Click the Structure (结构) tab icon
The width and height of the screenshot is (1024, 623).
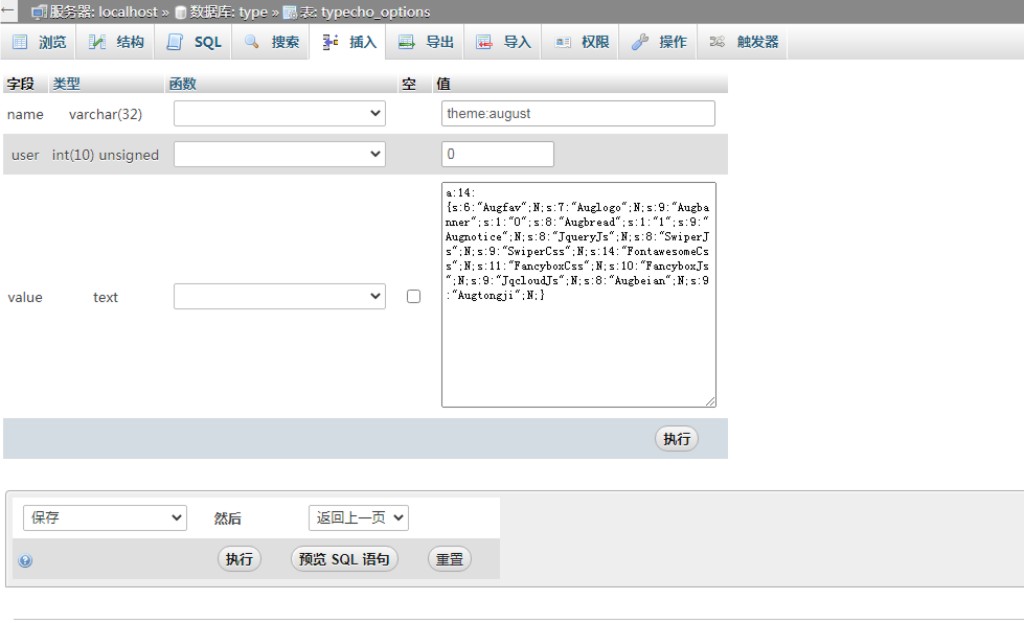coord(97,42)
